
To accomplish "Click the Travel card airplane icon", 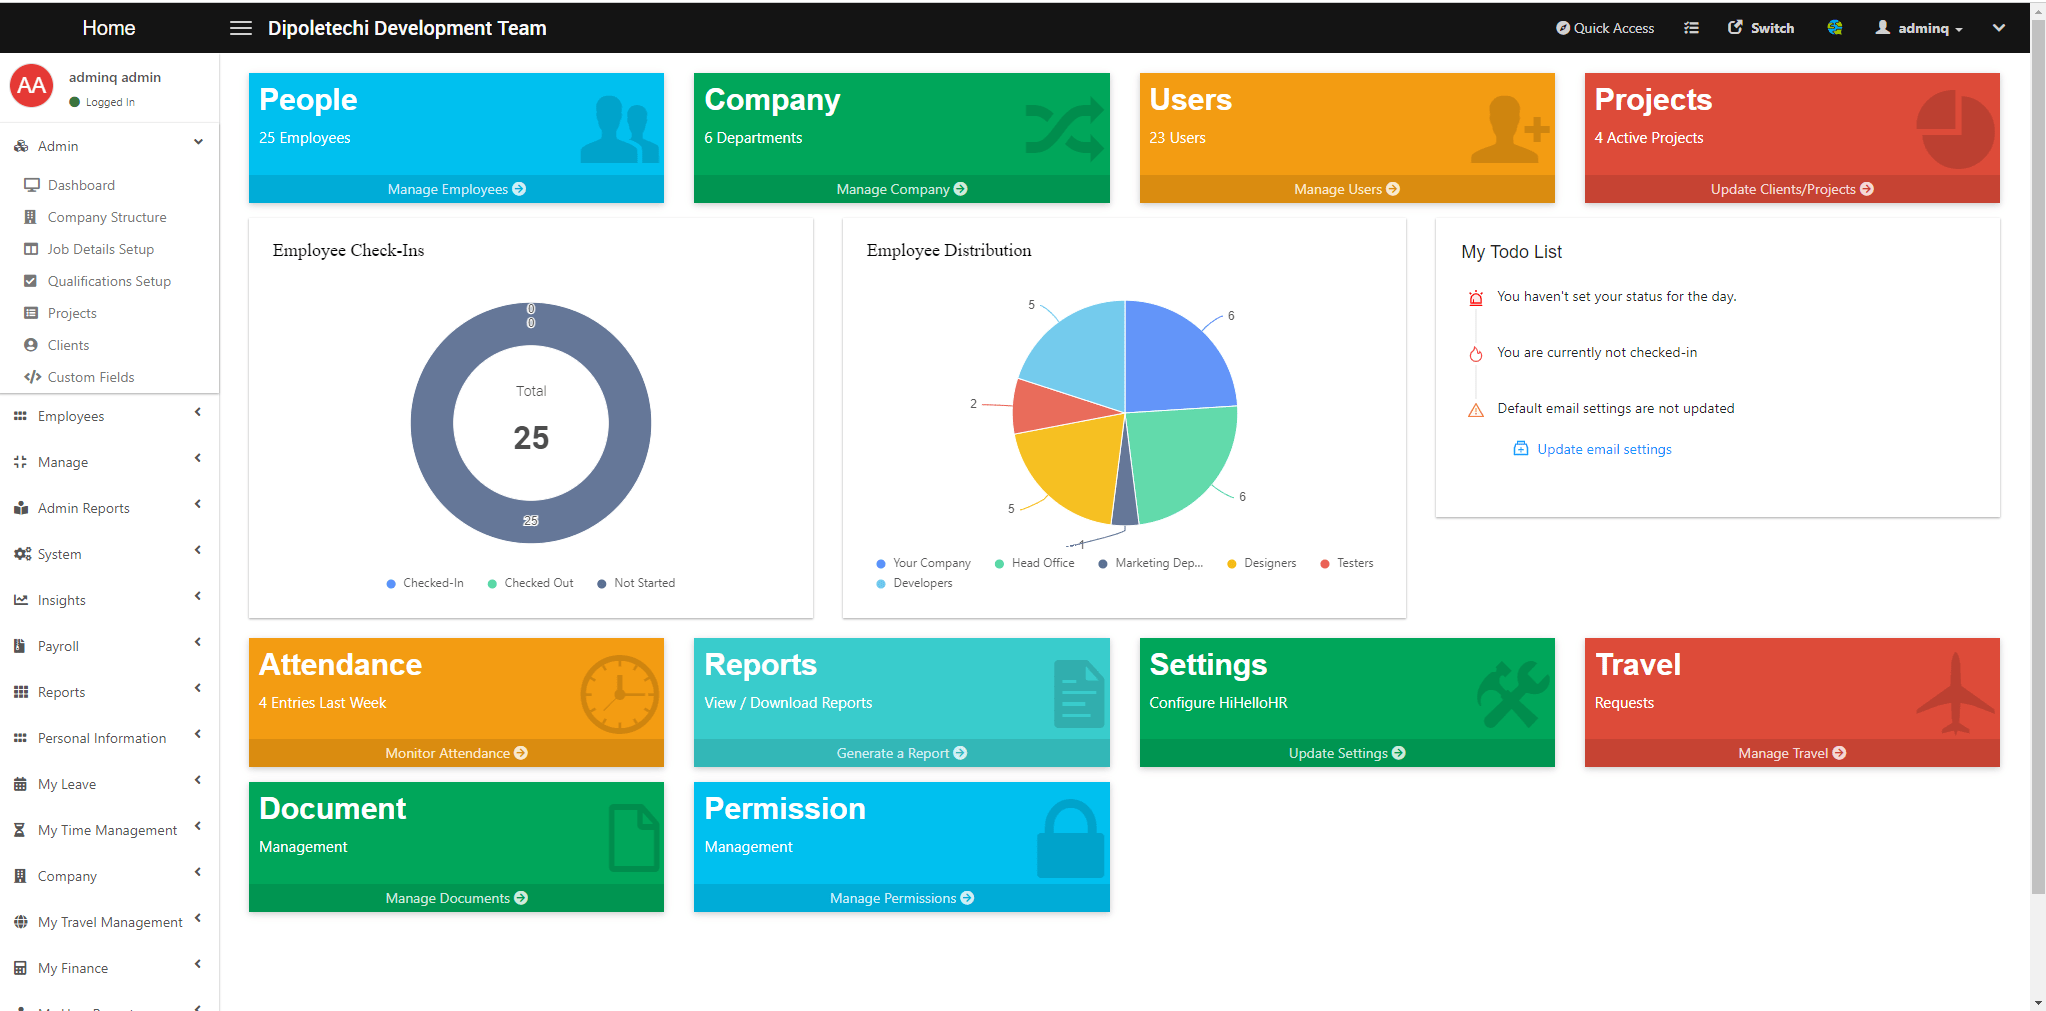I will point(1955,692).
